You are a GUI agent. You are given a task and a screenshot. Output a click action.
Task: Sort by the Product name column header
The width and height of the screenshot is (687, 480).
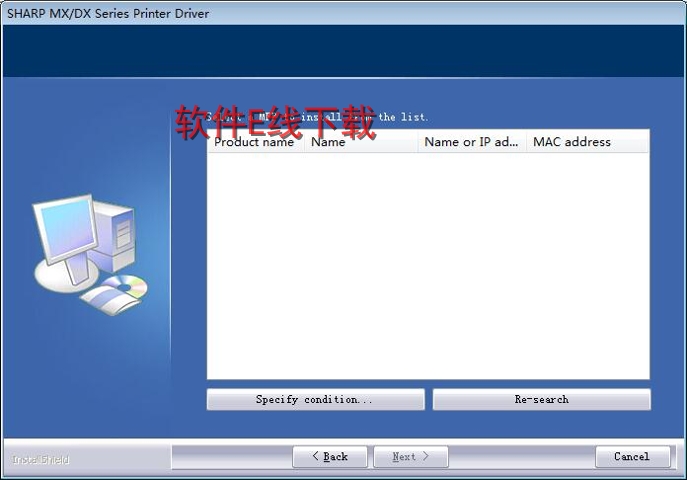click(x=254, y=142)
